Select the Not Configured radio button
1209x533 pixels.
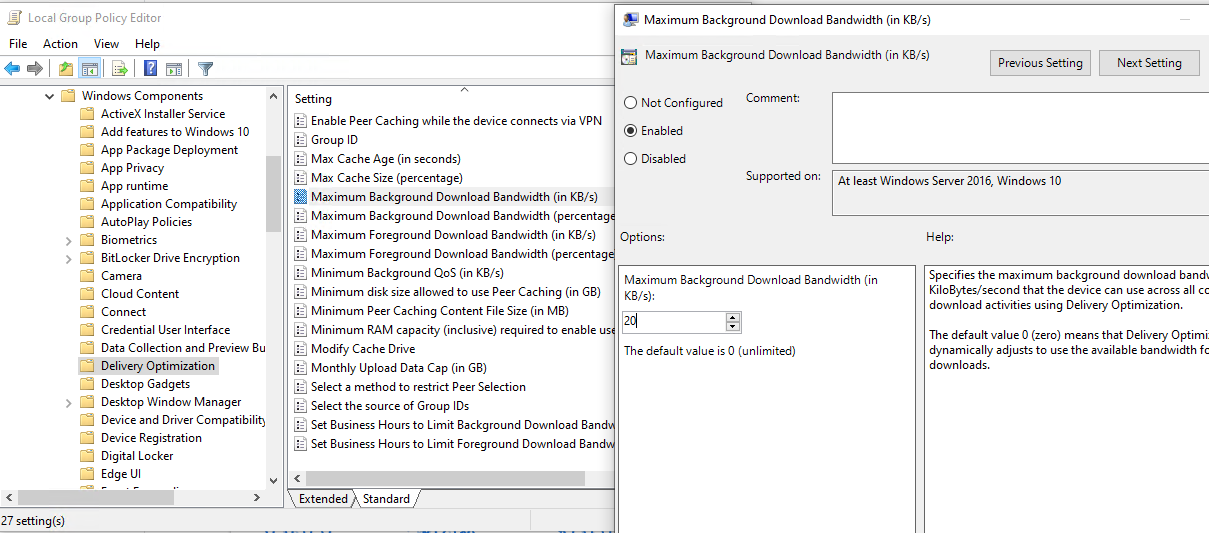pos(631,103)
